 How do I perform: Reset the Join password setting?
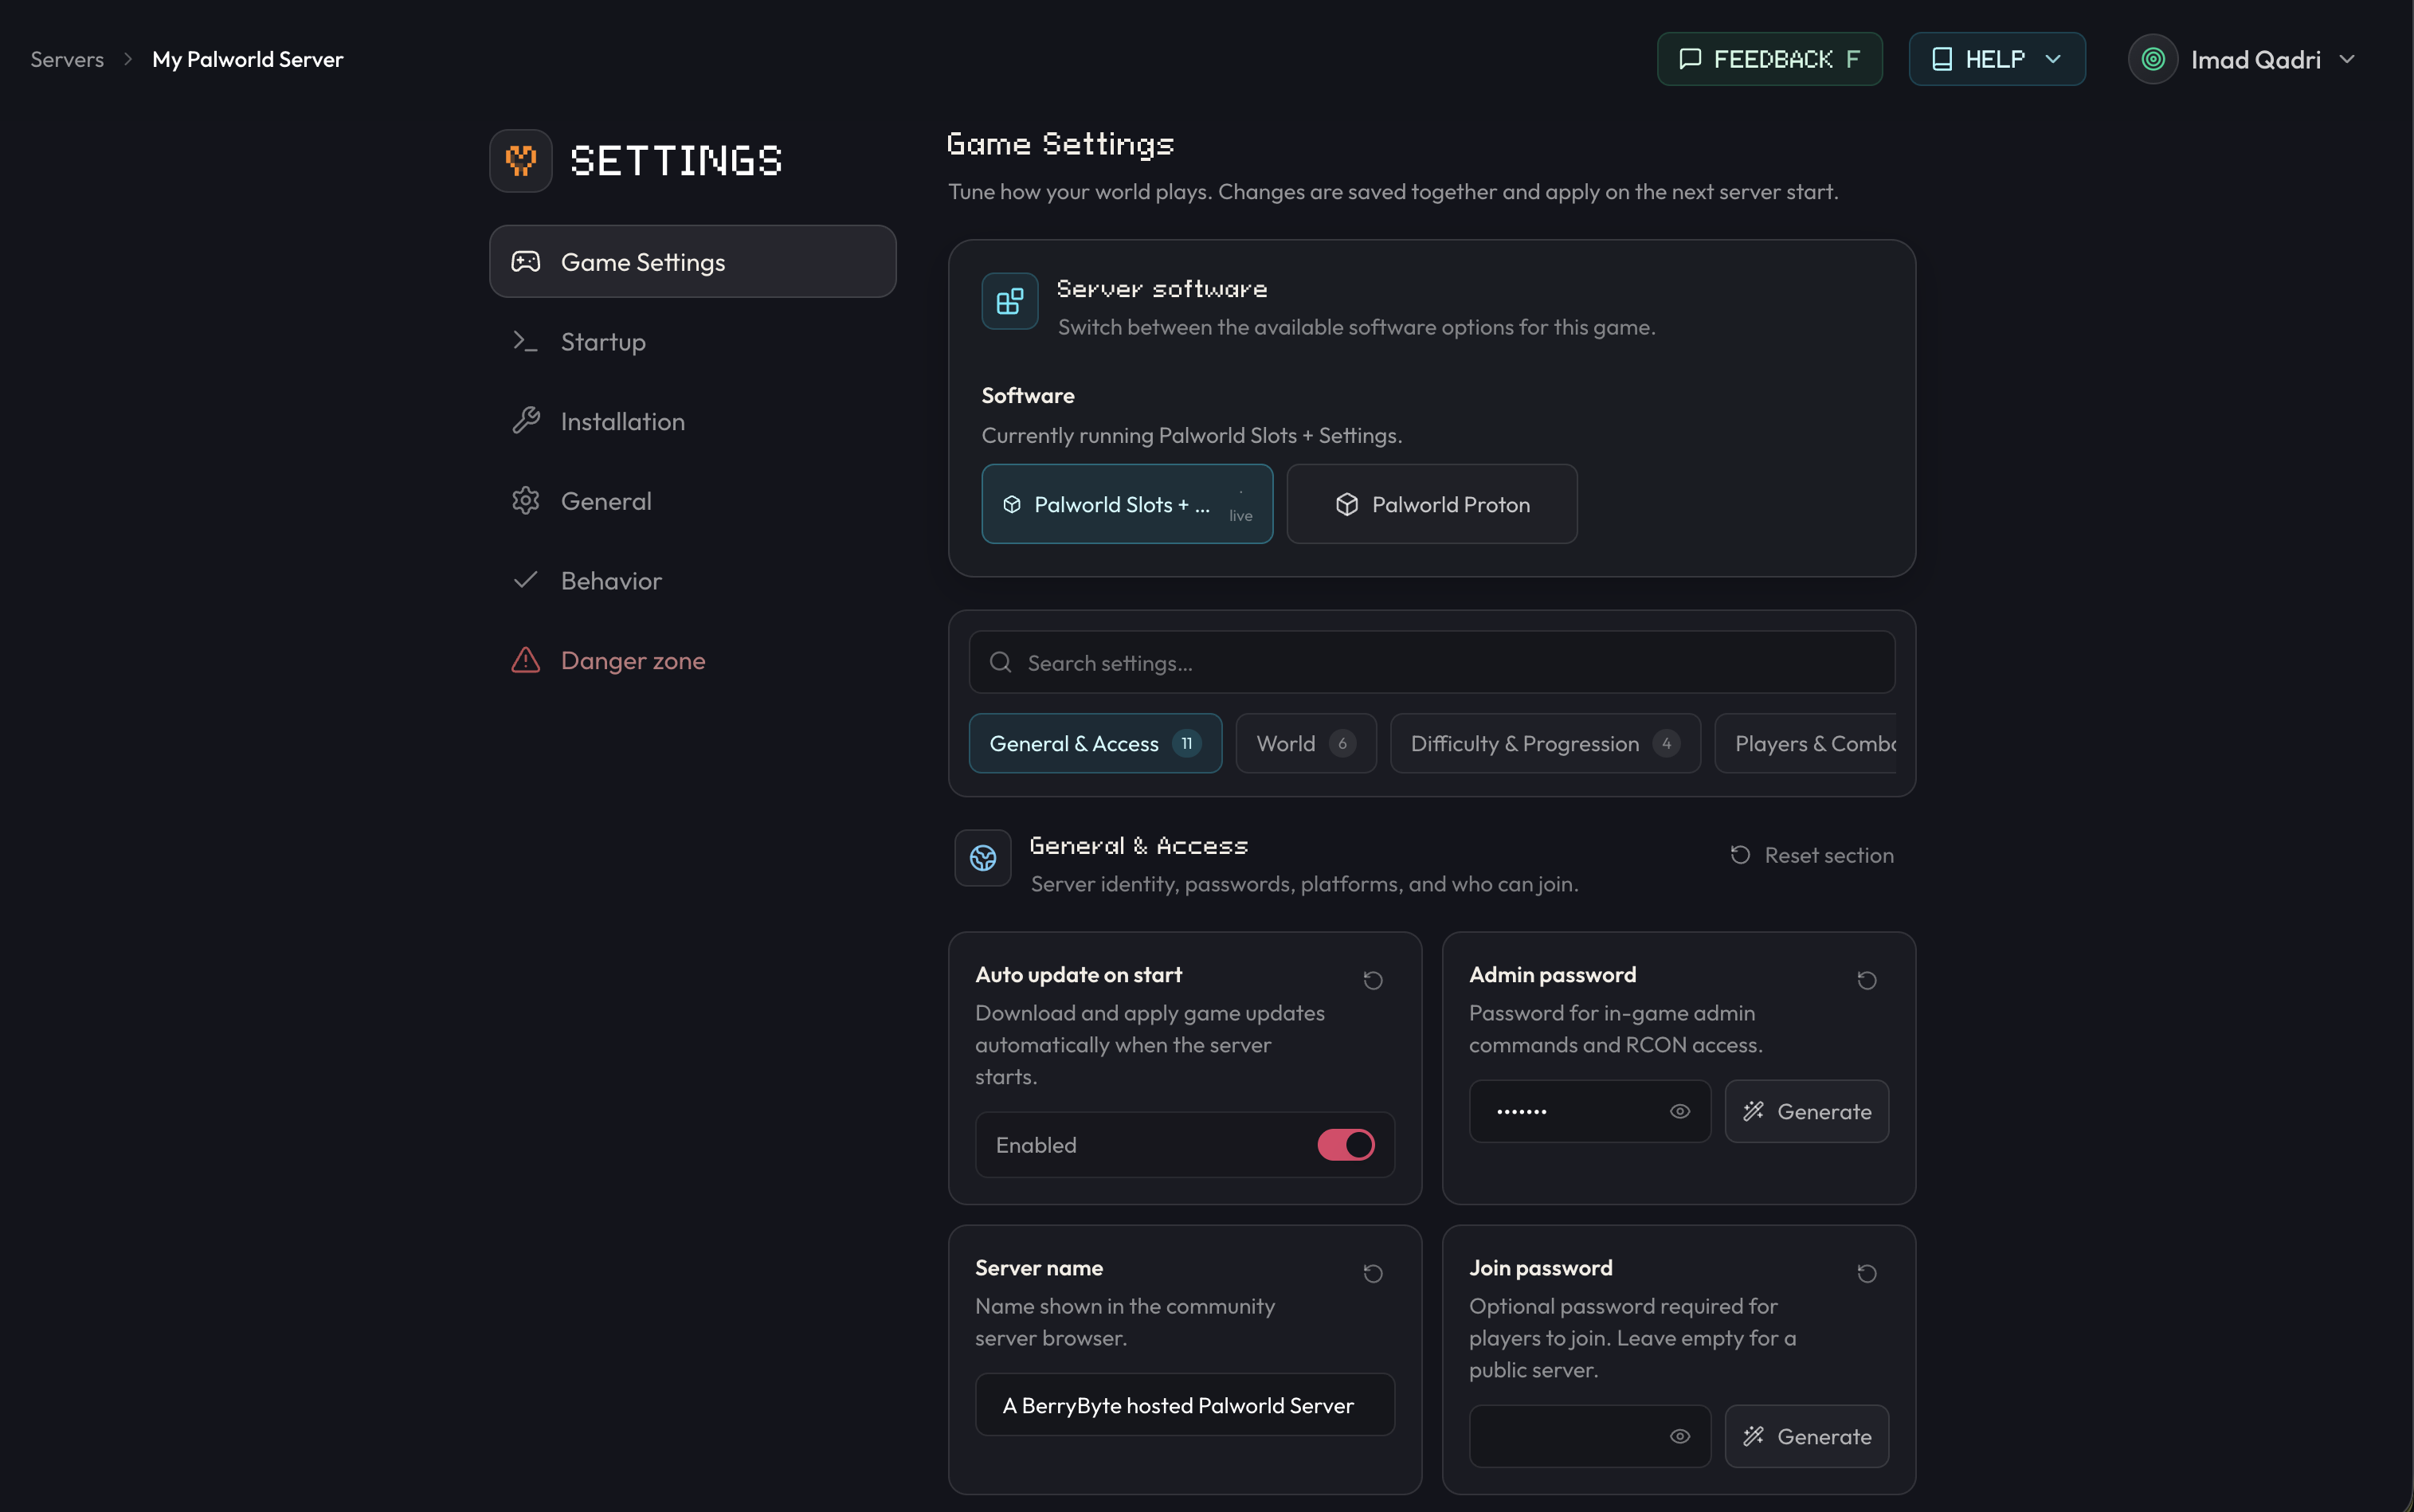(1866, 1273)
